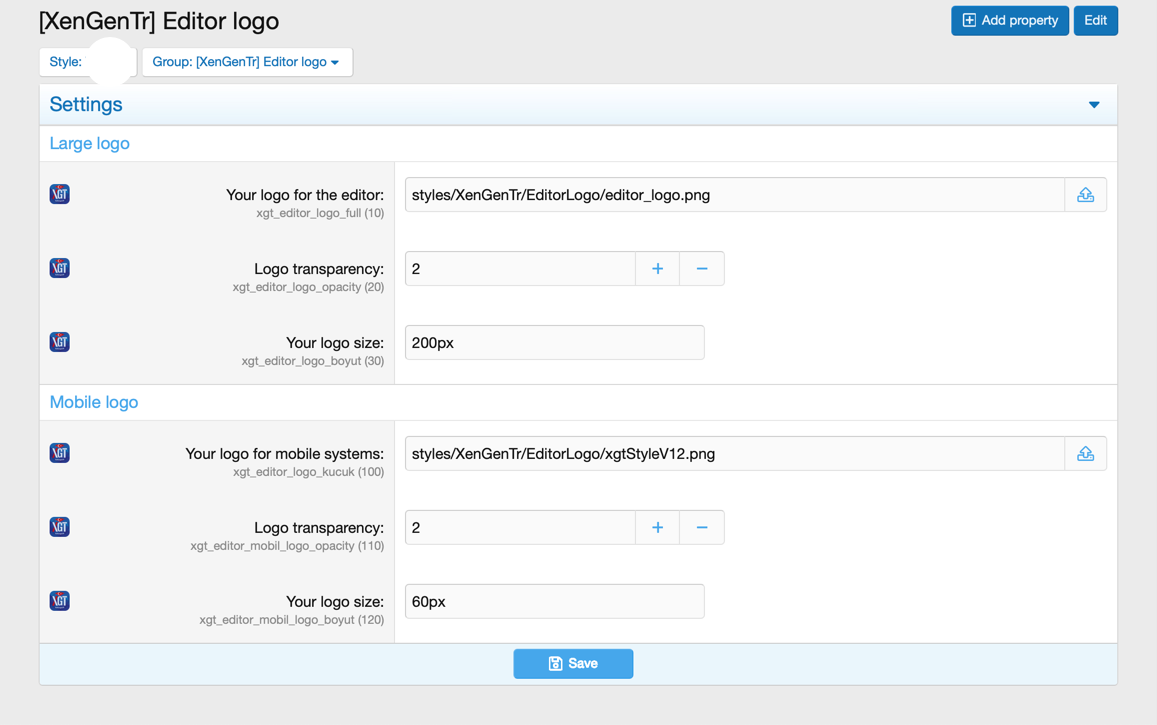Click XGT icon beside mobile systems logo row
The image size is (1157, 725).
(x=60, y=453)
